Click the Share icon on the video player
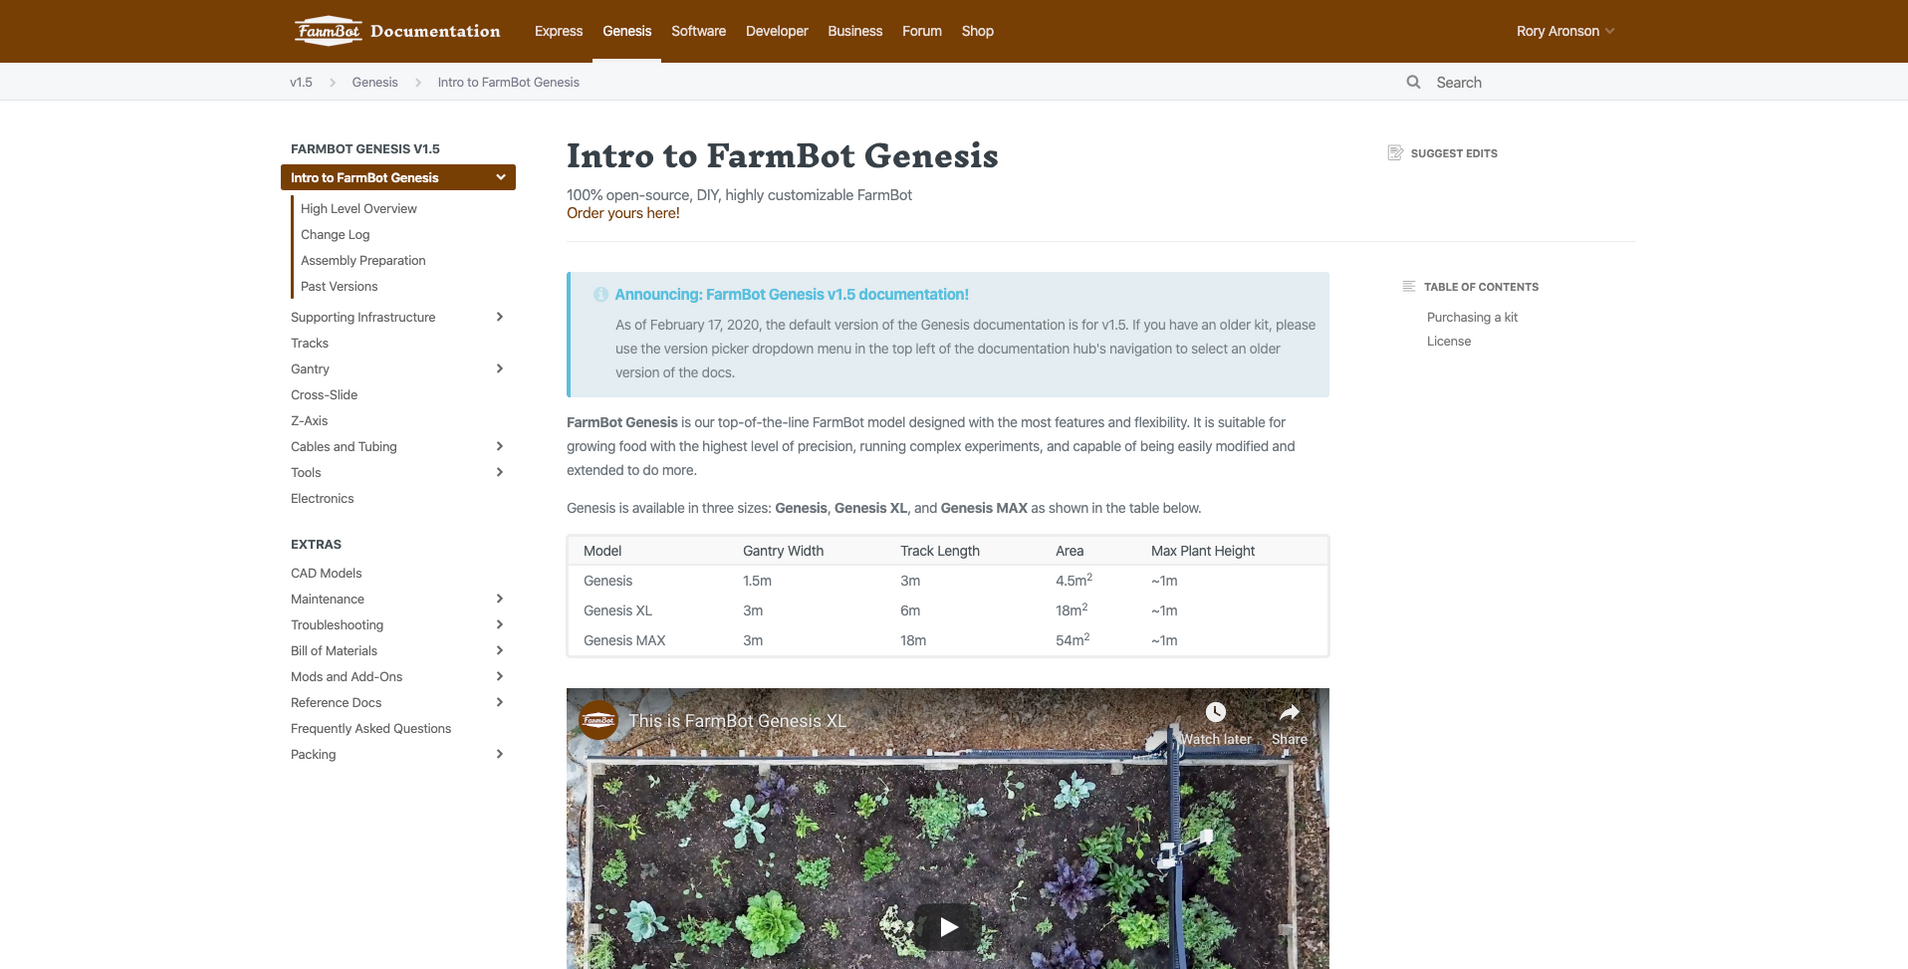This screenshot has width=1908, height=969. coord(1288,712)
